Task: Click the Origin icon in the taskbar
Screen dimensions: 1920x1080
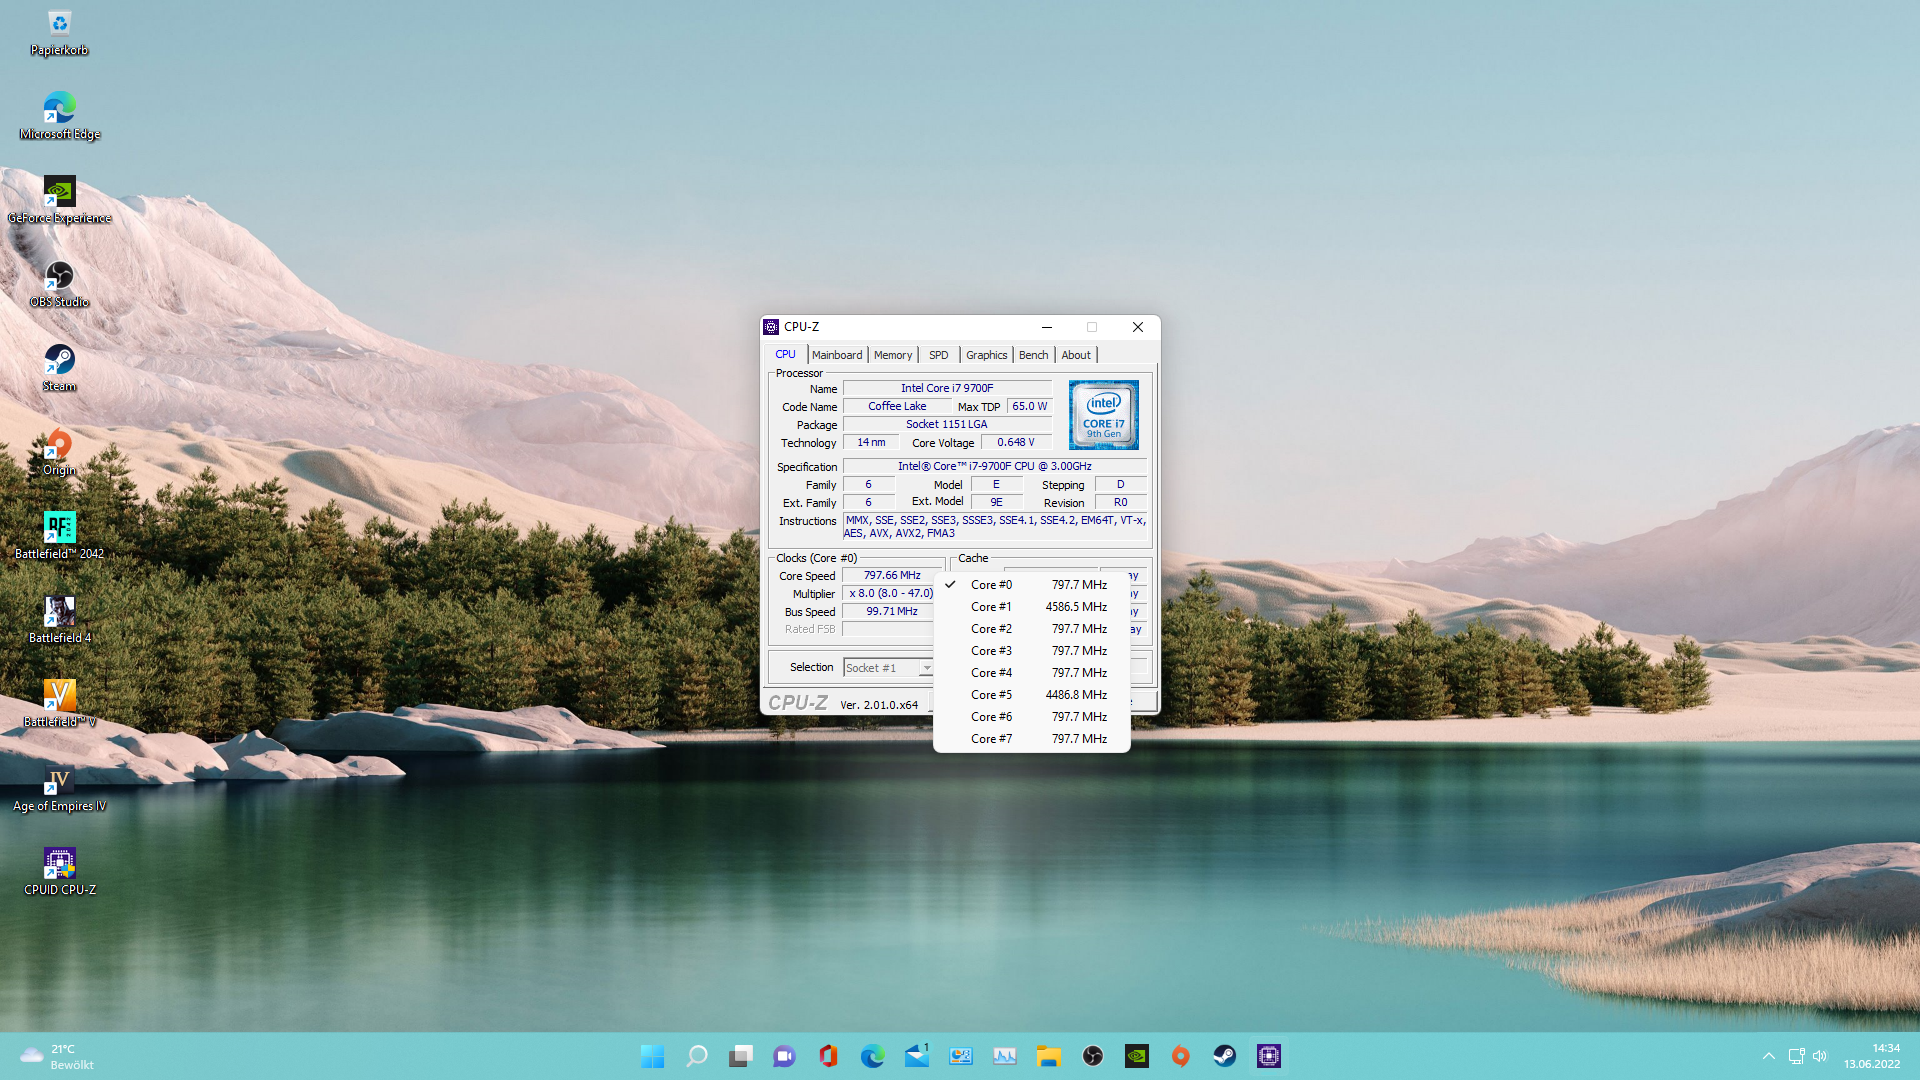Action: pyautogui.click(x=1181, y=1056)
